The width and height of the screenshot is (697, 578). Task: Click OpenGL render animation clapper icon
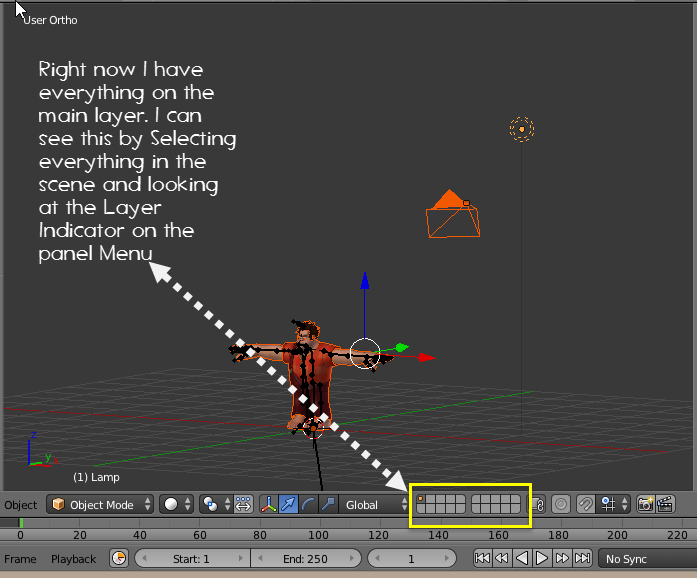pos(665,505)
